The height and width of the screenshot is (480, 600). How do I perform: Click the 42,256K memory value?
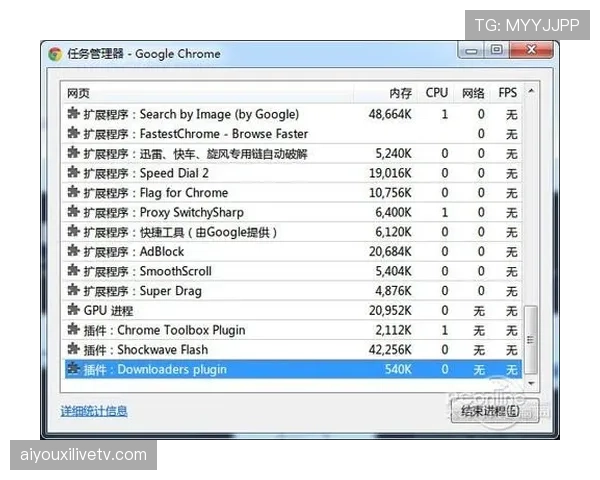(x=390, y=349)
